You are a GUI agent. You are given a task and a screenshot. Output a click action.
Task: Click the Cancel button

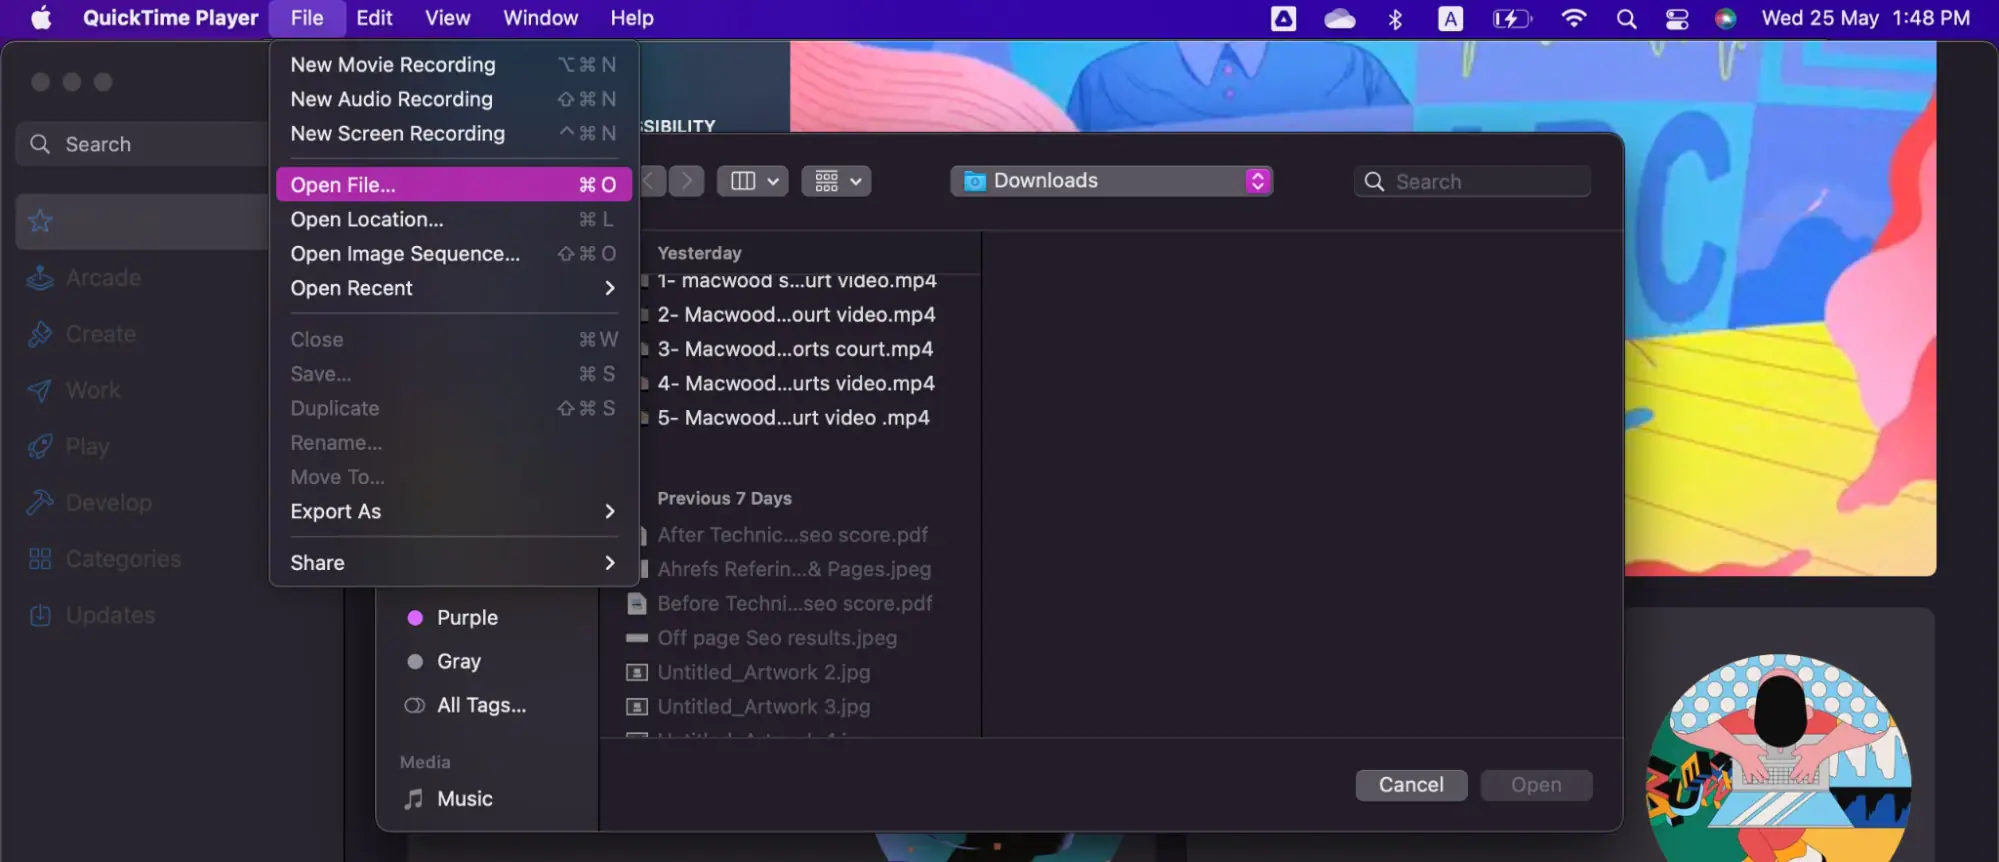coord(1411,785)
